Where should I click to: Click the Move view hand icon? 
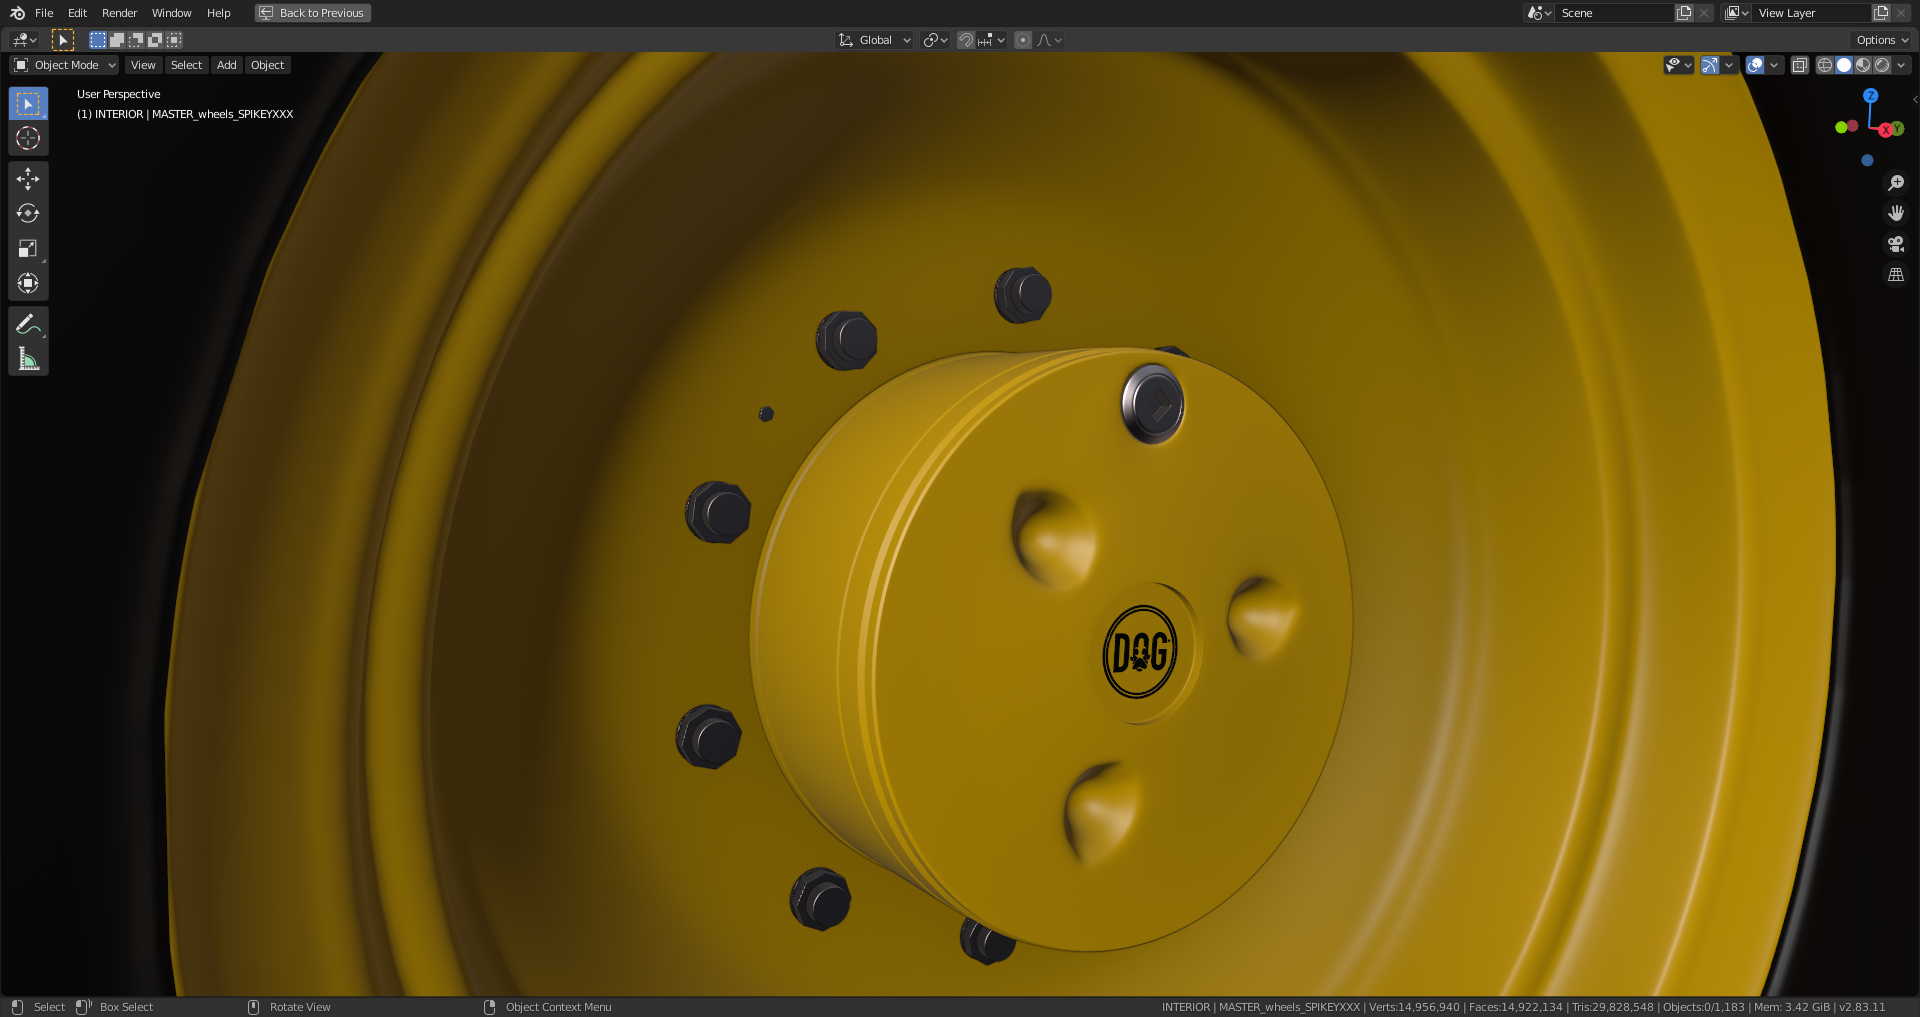tap(1895, 213)
